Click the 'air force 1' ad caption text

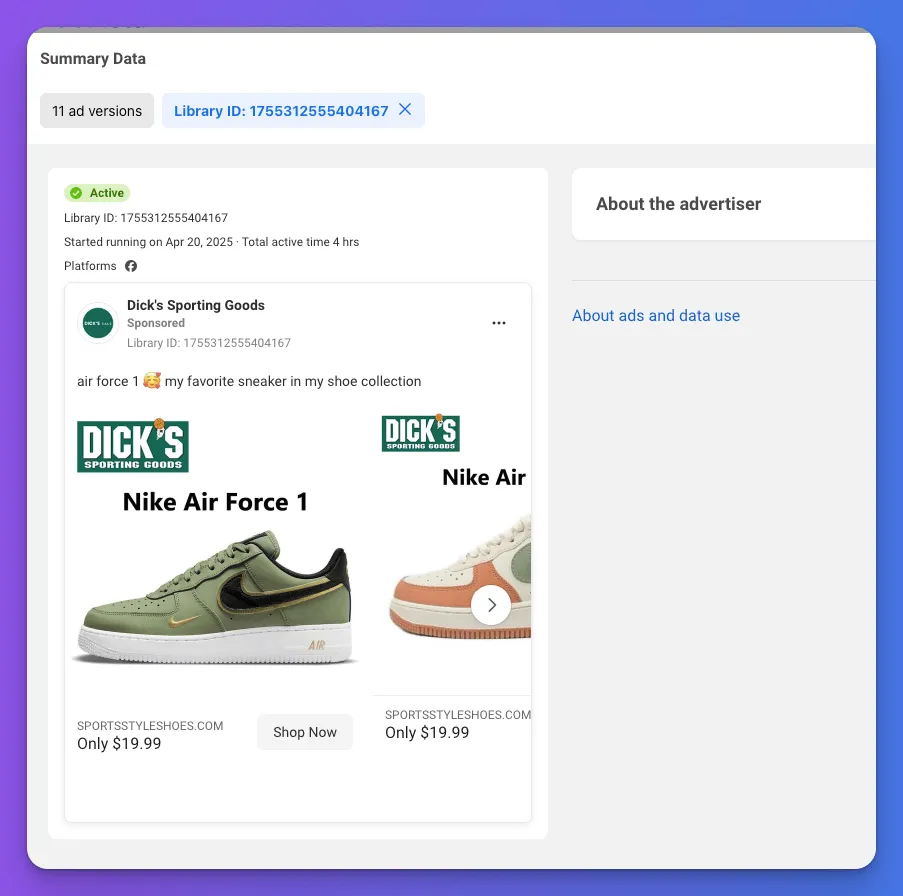point(249,381)
